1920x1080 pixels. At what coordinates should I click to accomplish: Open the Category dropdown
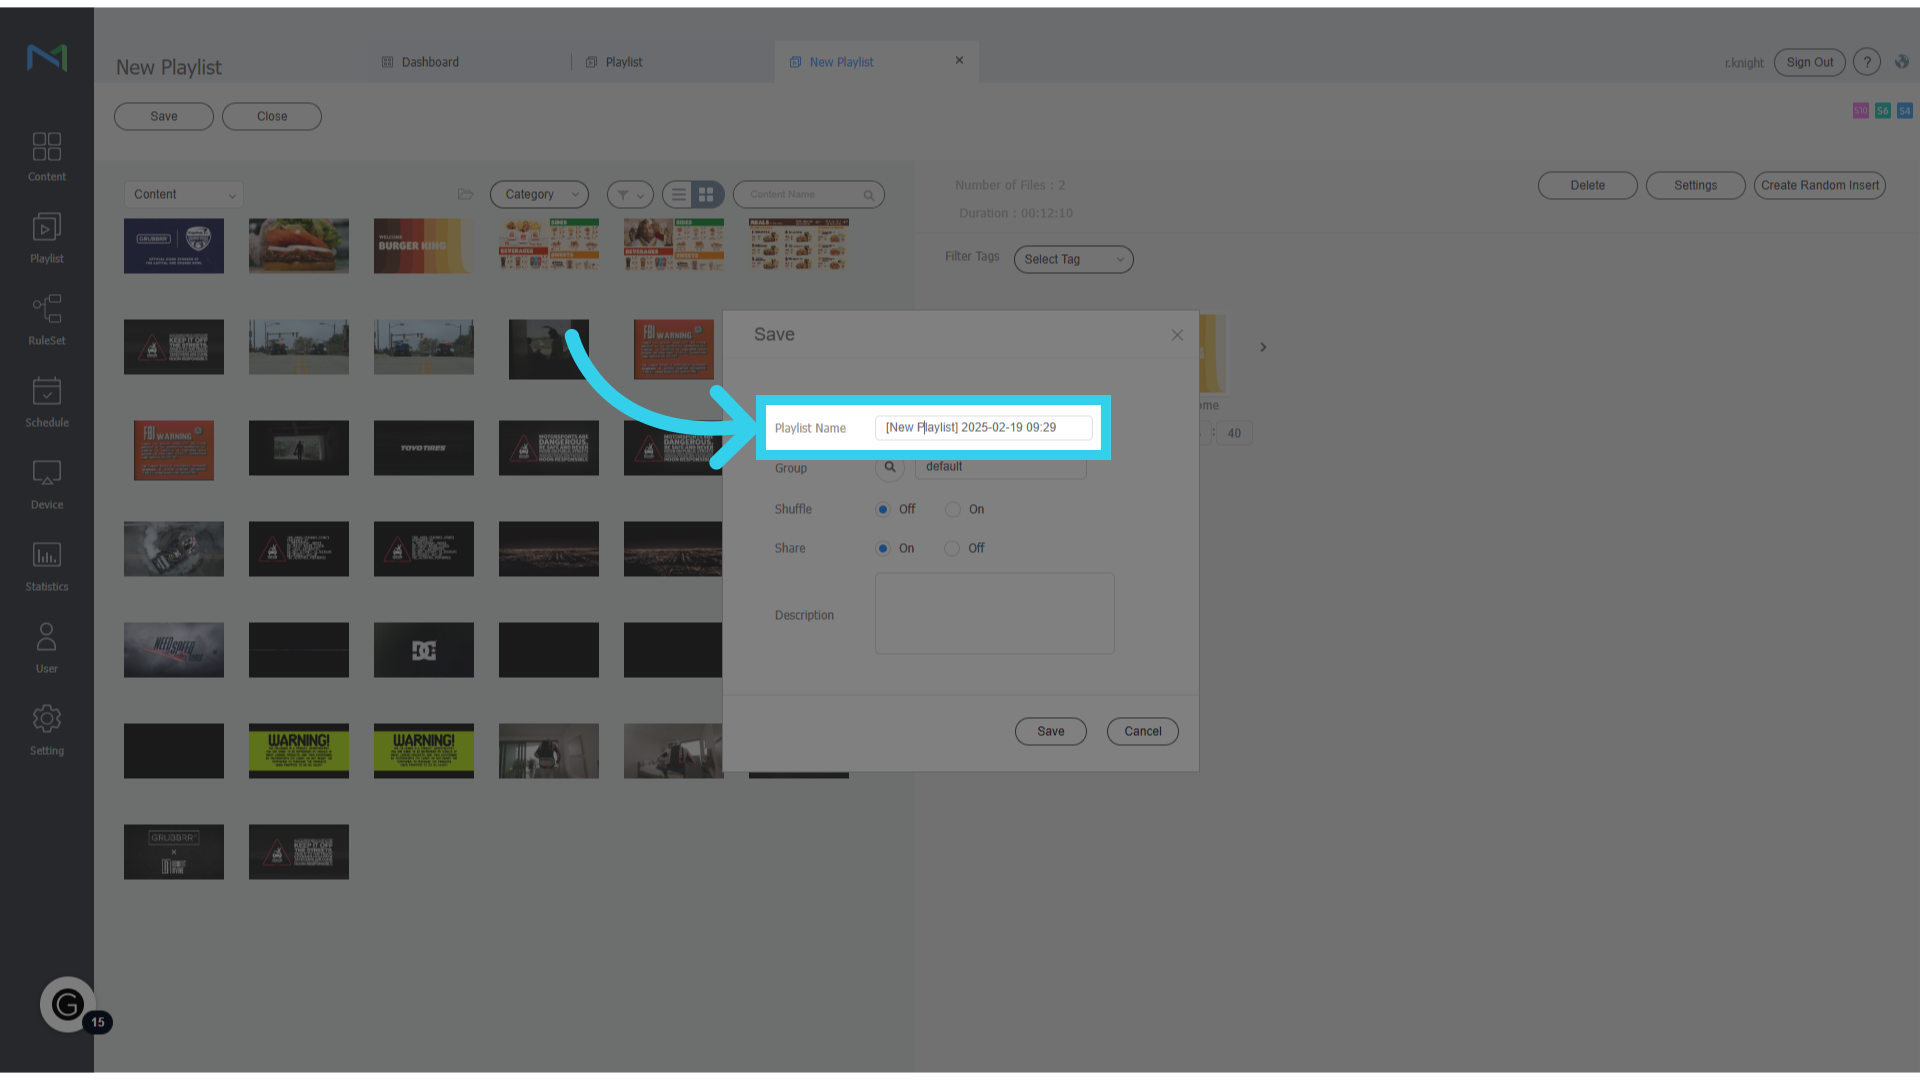[539, 195]
